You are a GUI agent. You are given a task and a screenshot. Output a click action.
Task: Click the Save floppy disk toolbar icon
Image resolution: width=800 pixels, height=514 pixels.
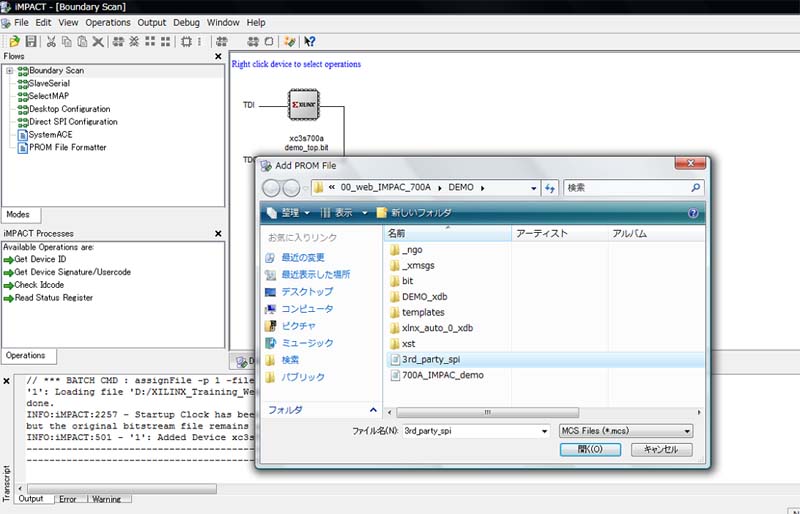pos(31,41)
